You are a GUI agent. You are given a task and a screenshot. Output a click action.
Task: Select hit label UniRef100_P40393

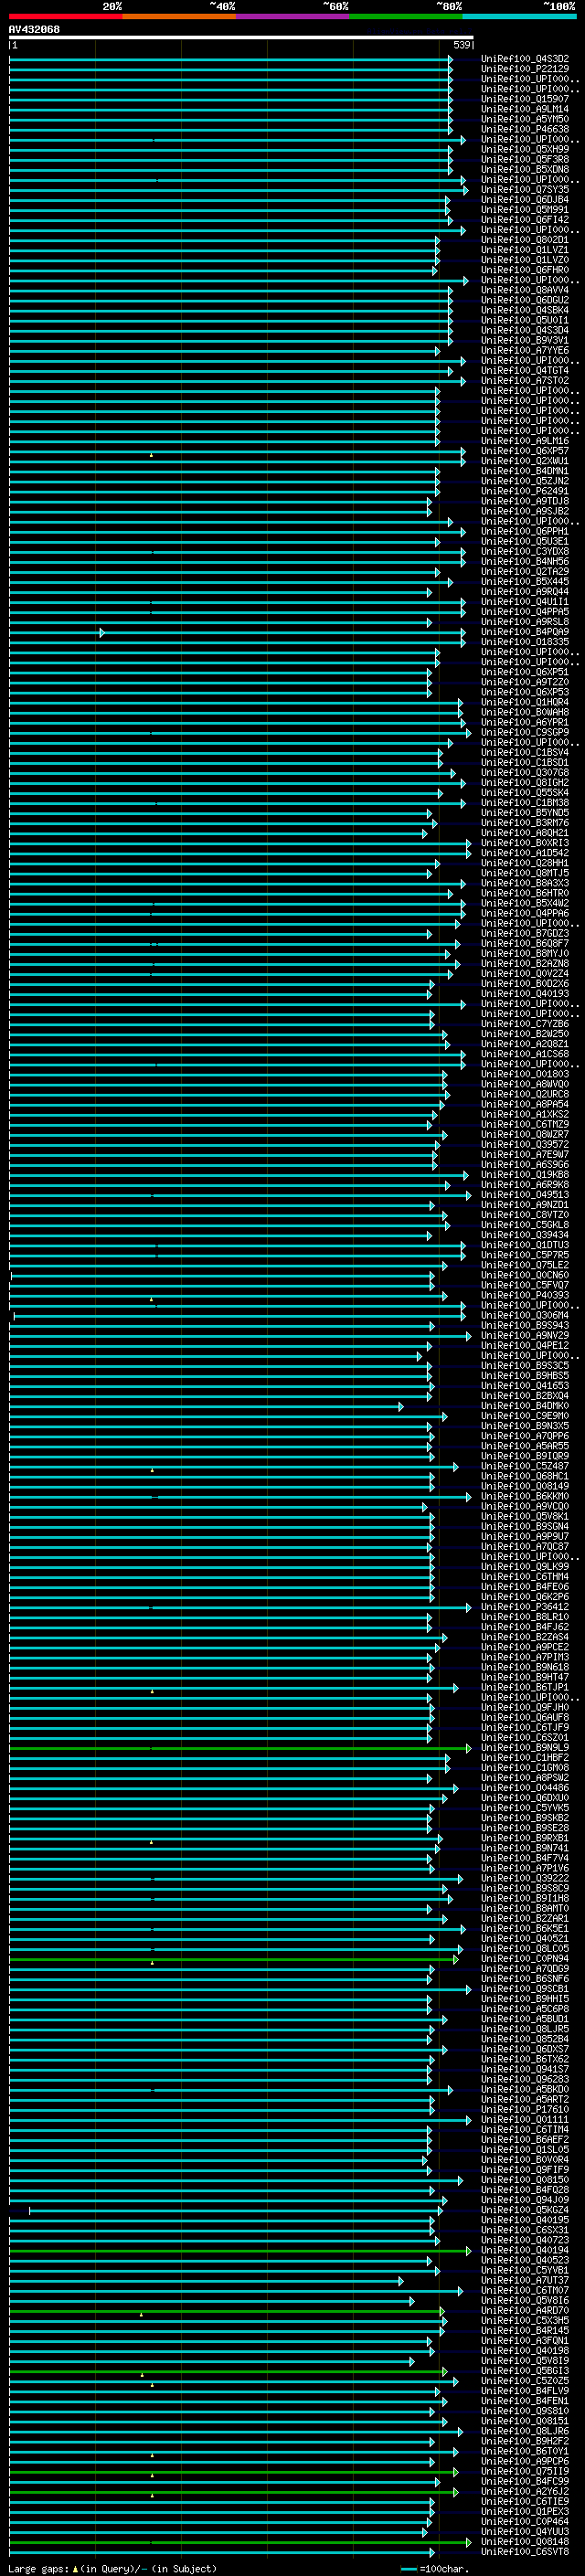point(525,1295)
